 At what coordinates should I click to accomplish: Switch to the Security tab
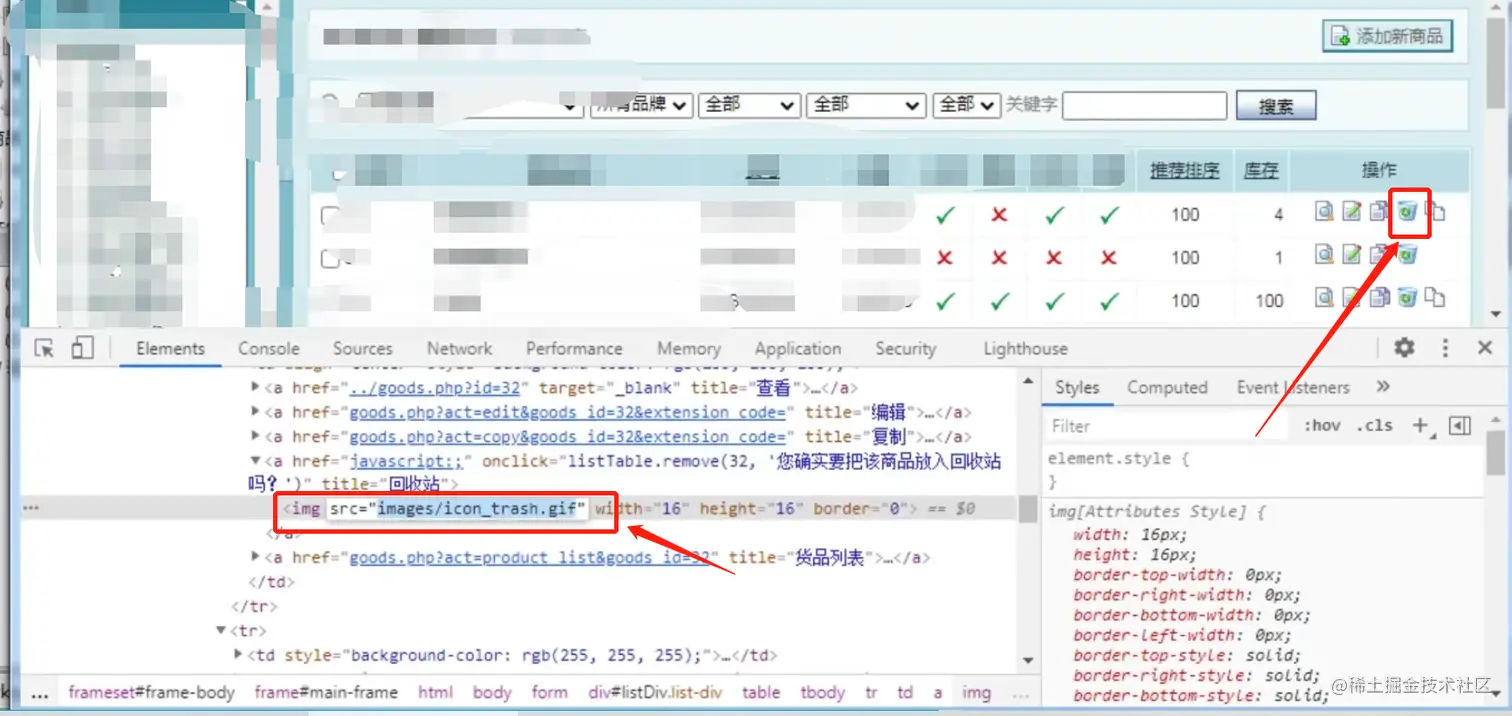(905, 348)
